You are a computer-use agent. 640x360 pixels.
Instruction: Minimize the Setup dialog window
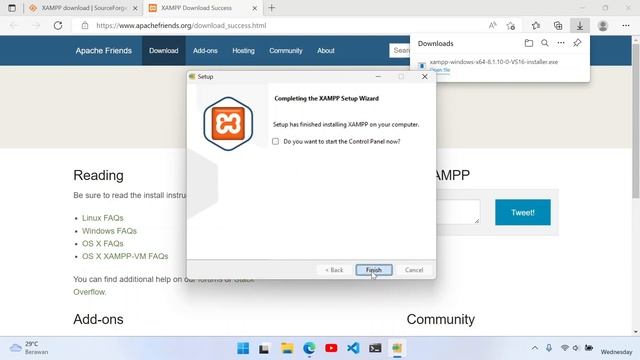(x=378, y=76)
